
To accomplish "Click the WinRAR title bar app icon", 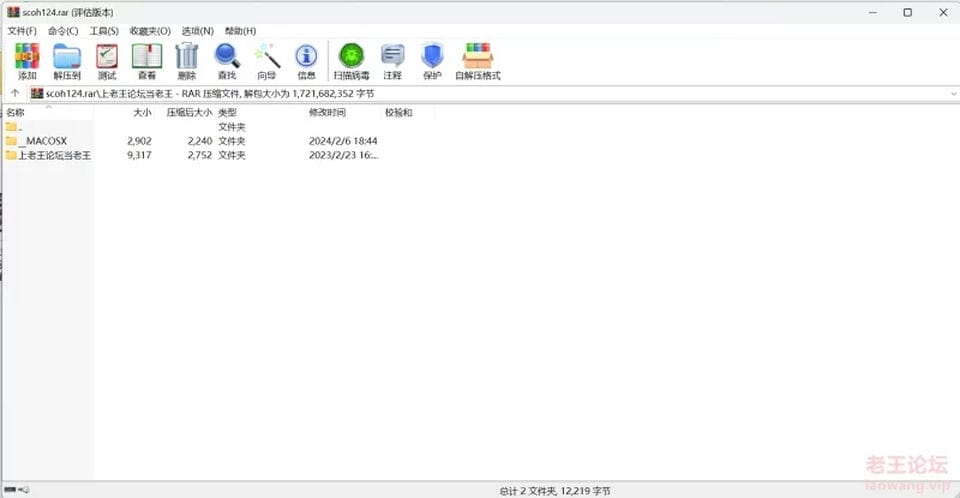I will 13,12.
